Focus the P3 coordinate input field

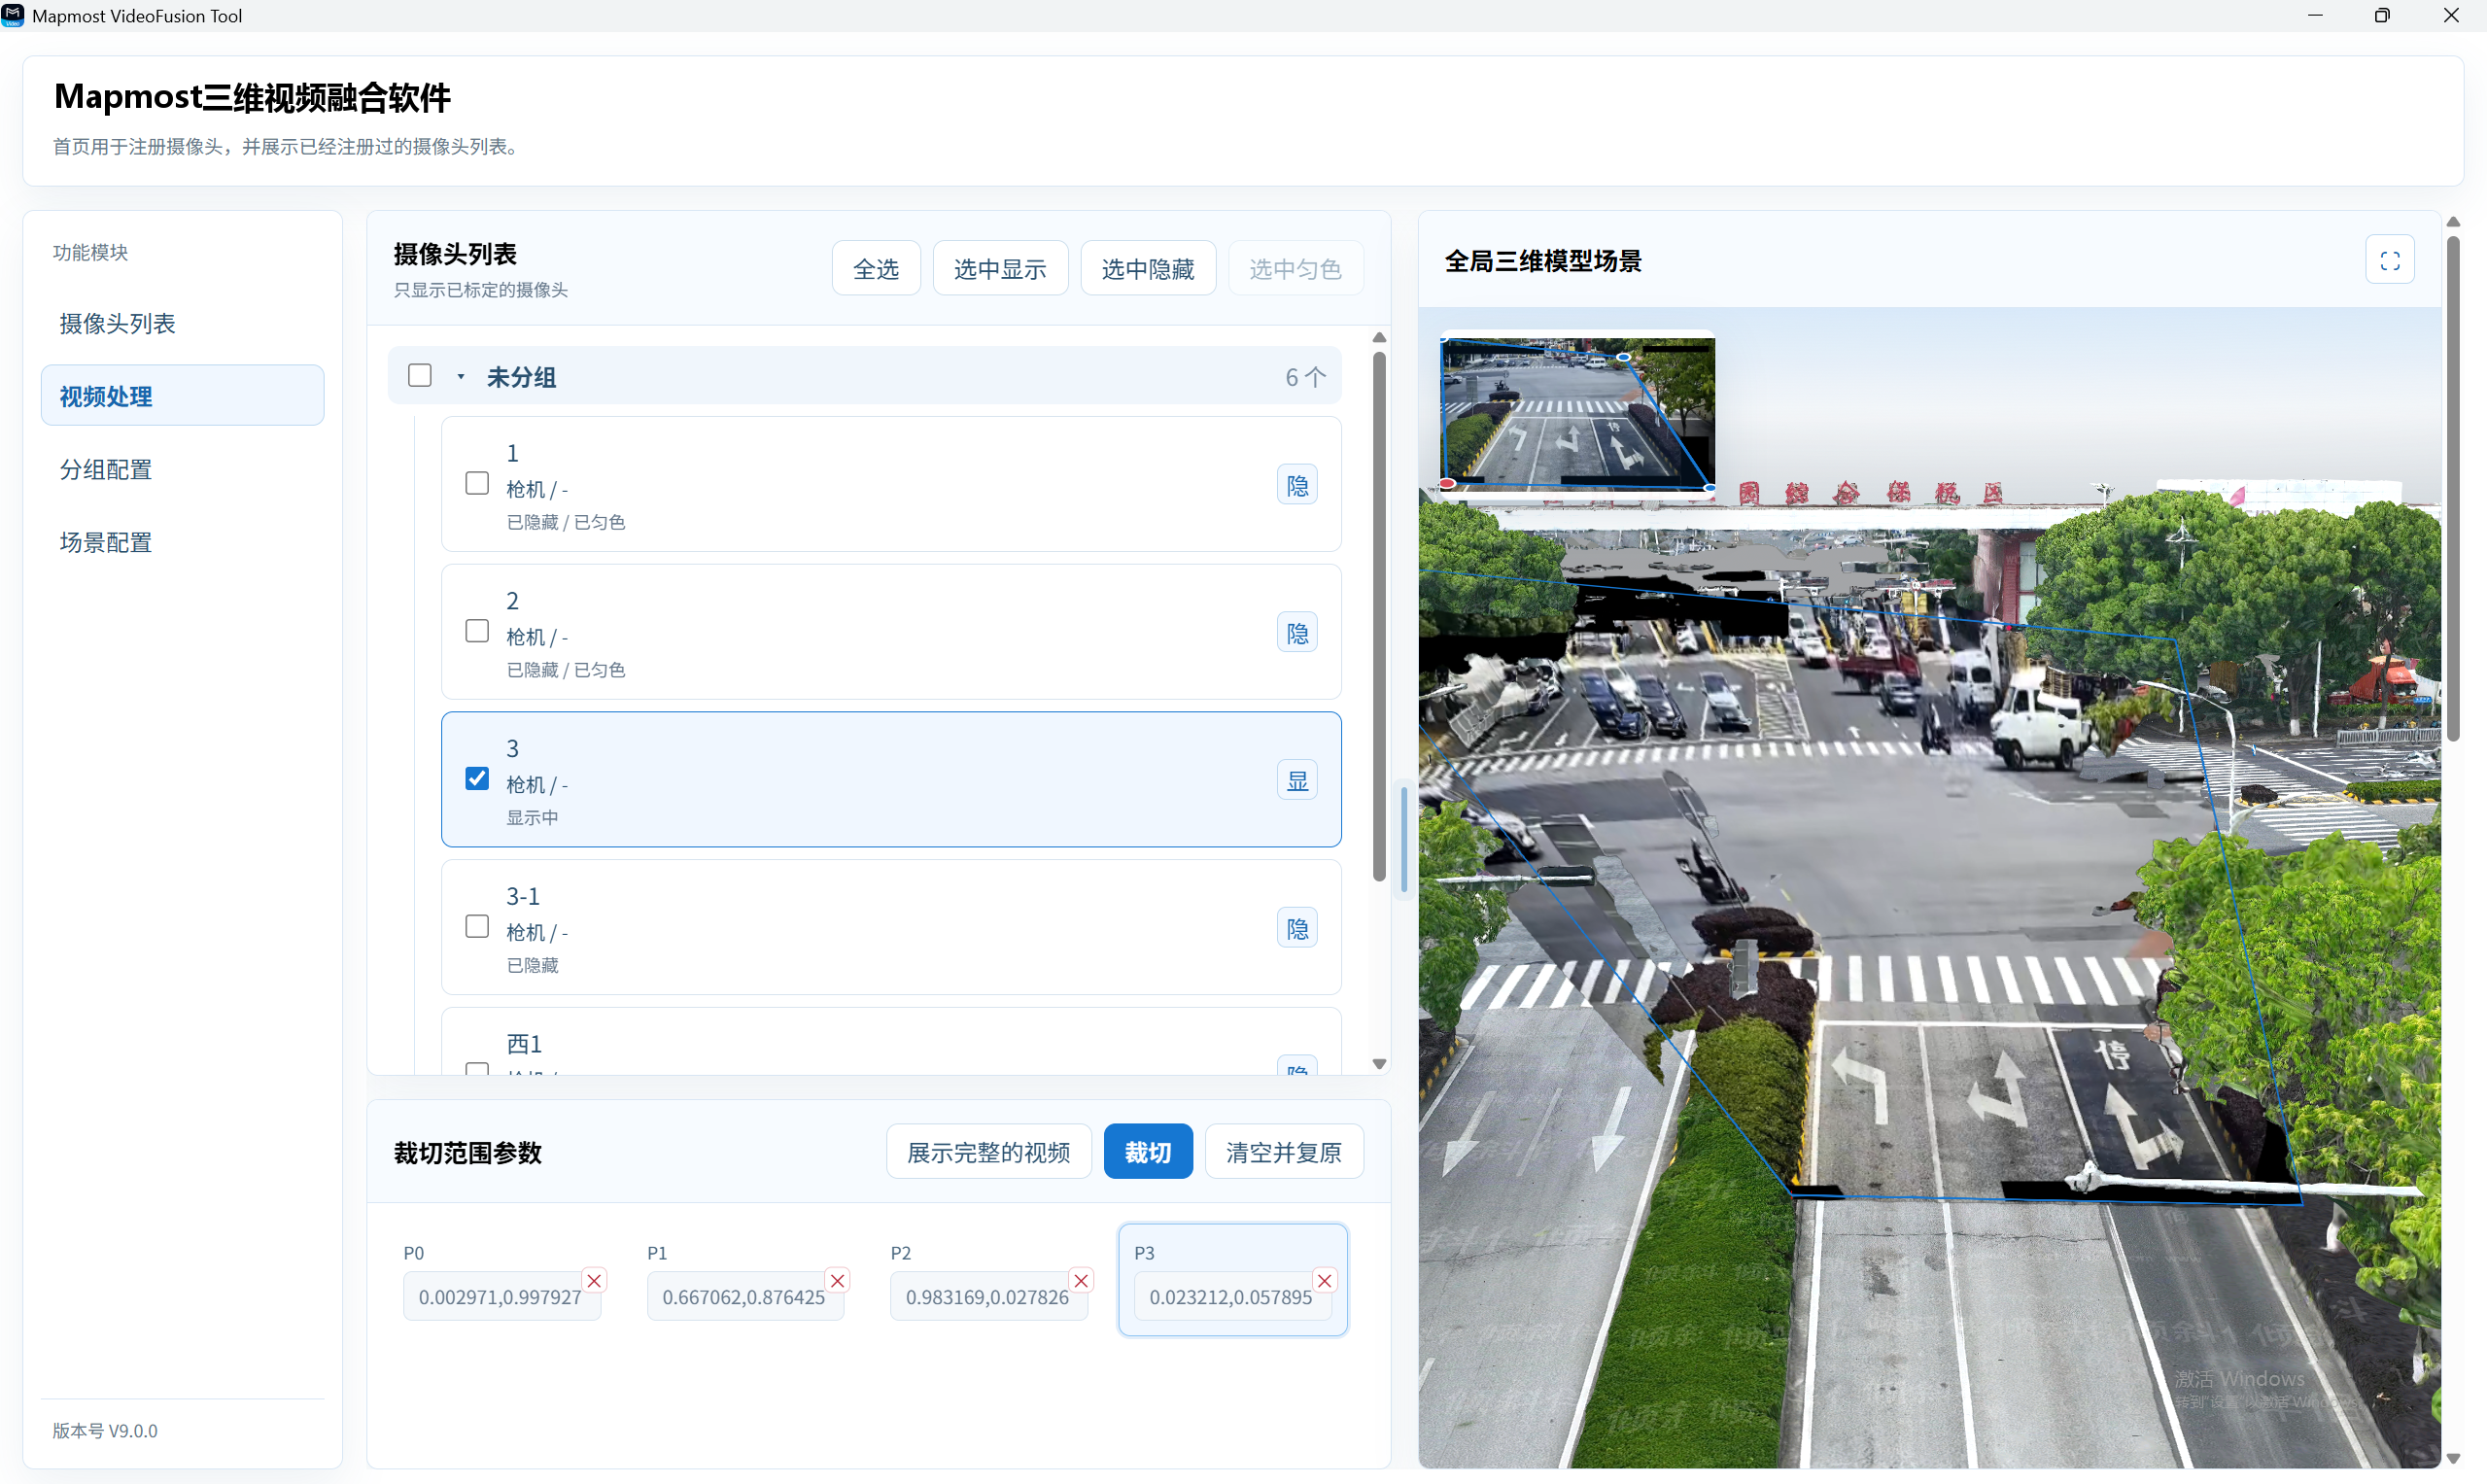(x=1232, y=1297)
